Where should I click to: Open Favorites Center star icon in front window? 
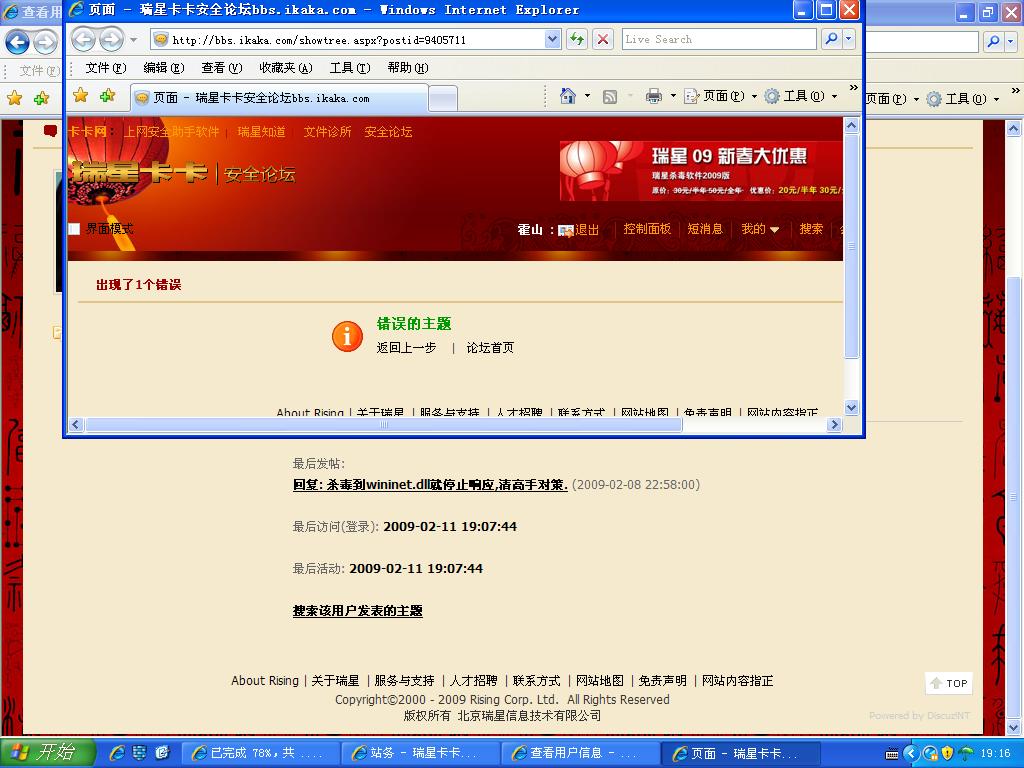(80, 96)
